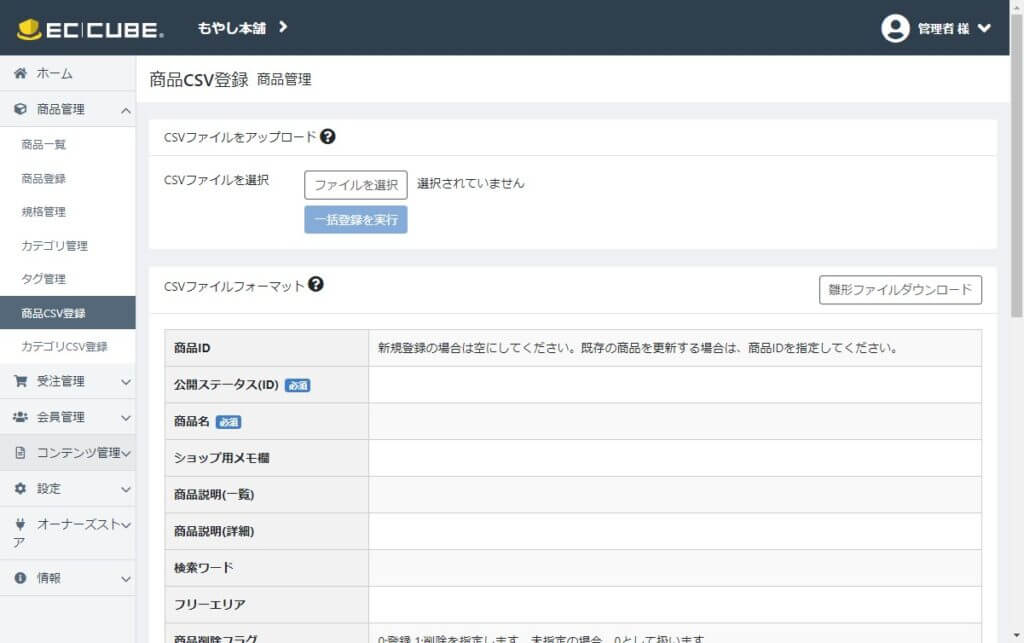Screen dimensions: 1024x643
Task: Open 商品一覧 in the sidebar
Action: [44, 145]
